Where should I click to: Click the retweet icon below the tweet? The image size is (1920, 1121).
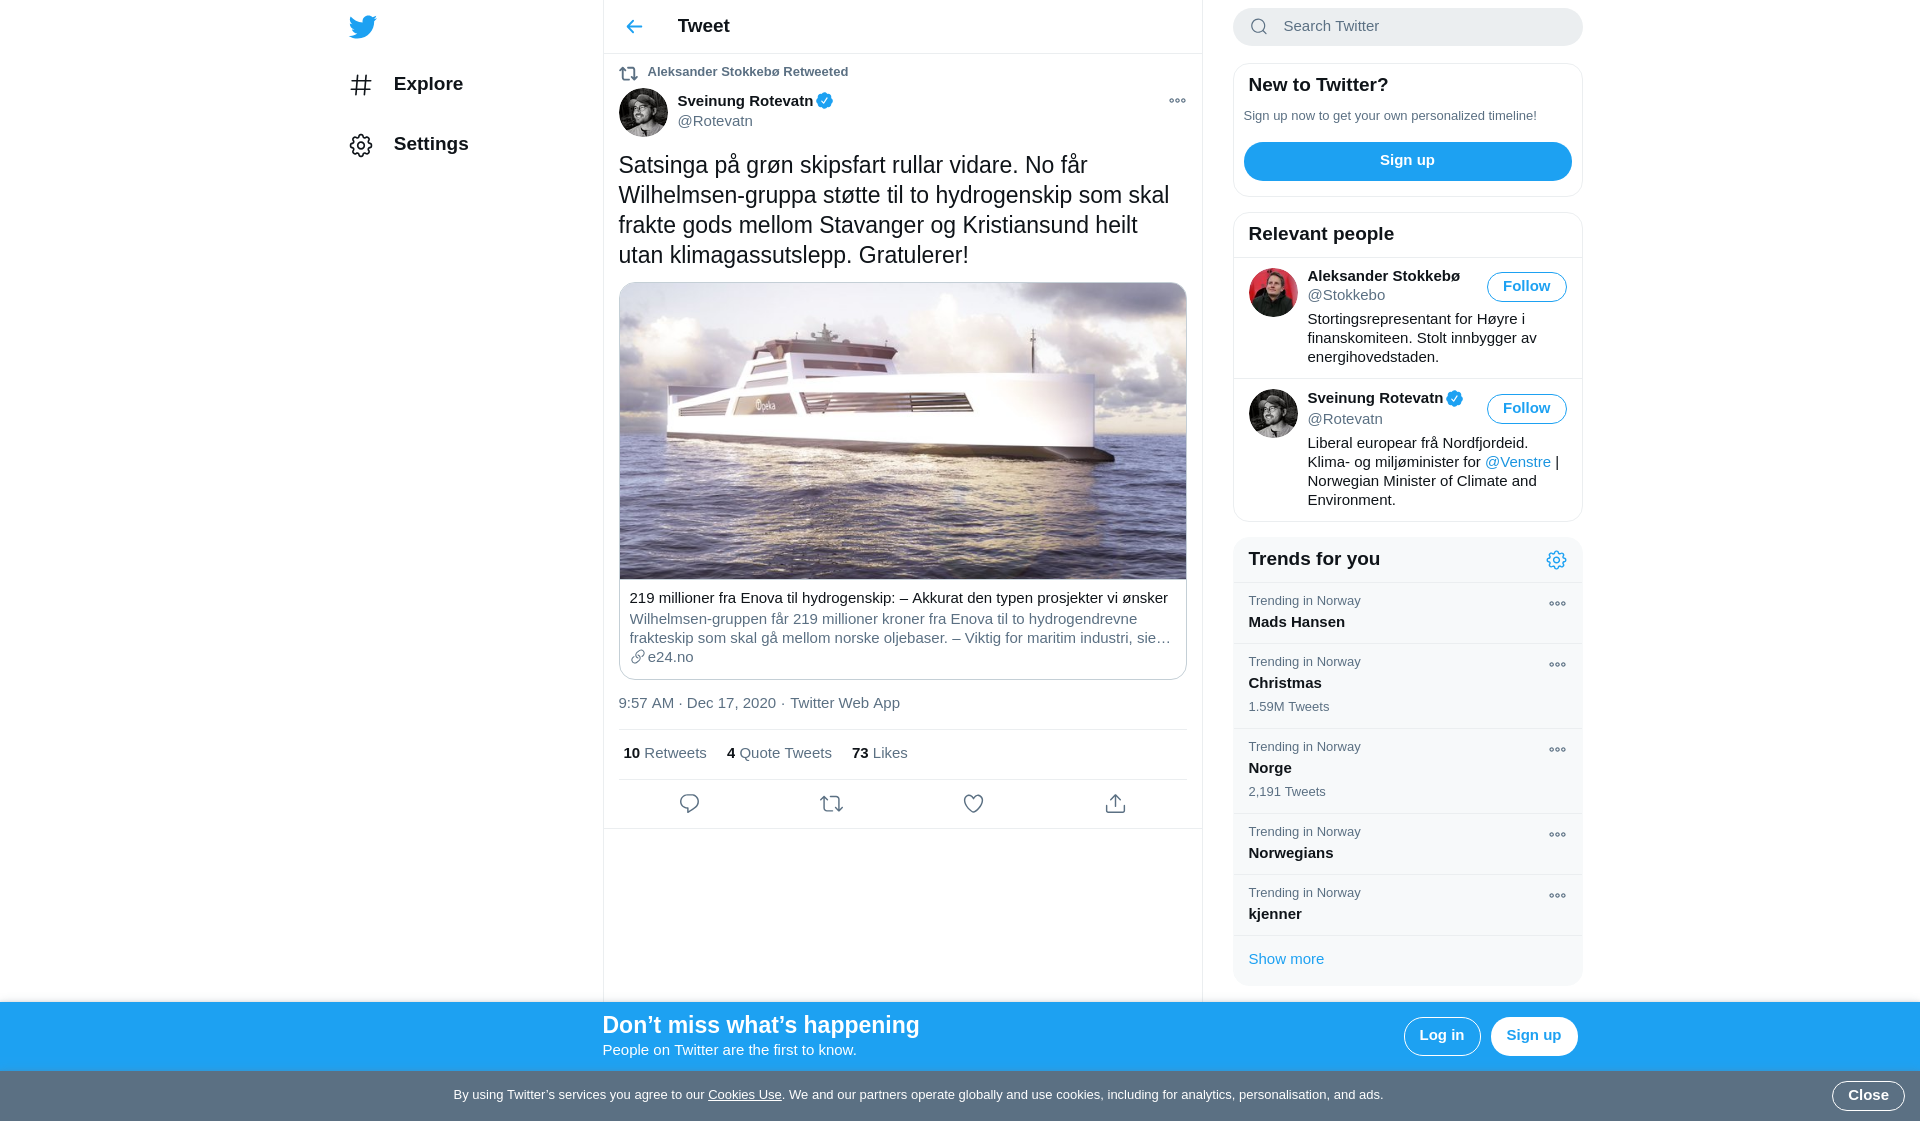point(831,804)
